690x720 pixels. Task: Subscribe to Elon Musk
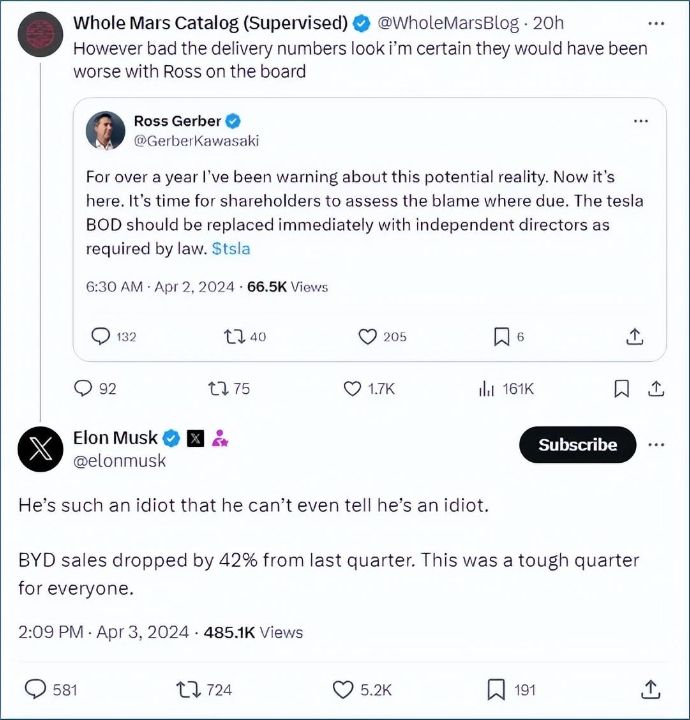tap(578, 444)
